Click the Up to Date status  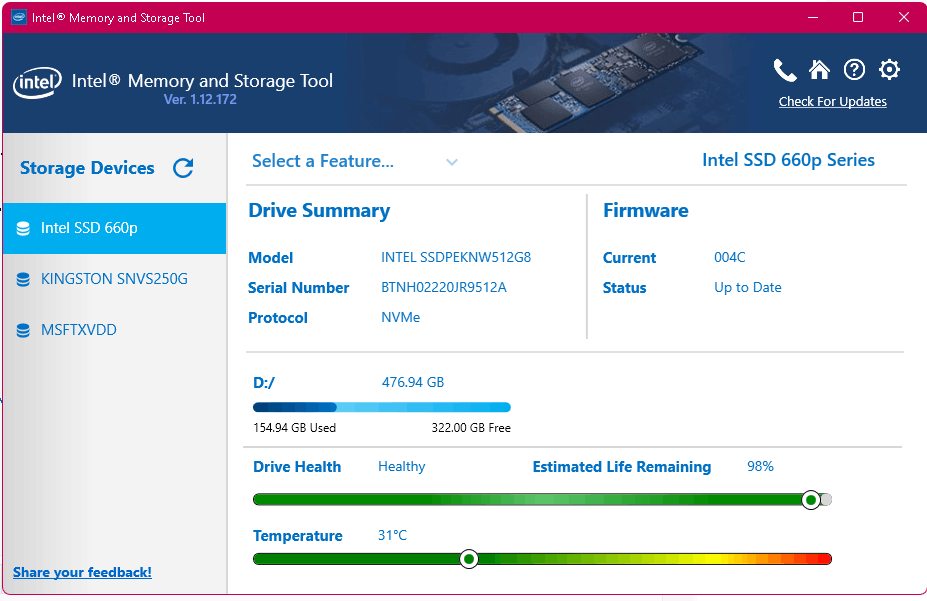[748, 288]
